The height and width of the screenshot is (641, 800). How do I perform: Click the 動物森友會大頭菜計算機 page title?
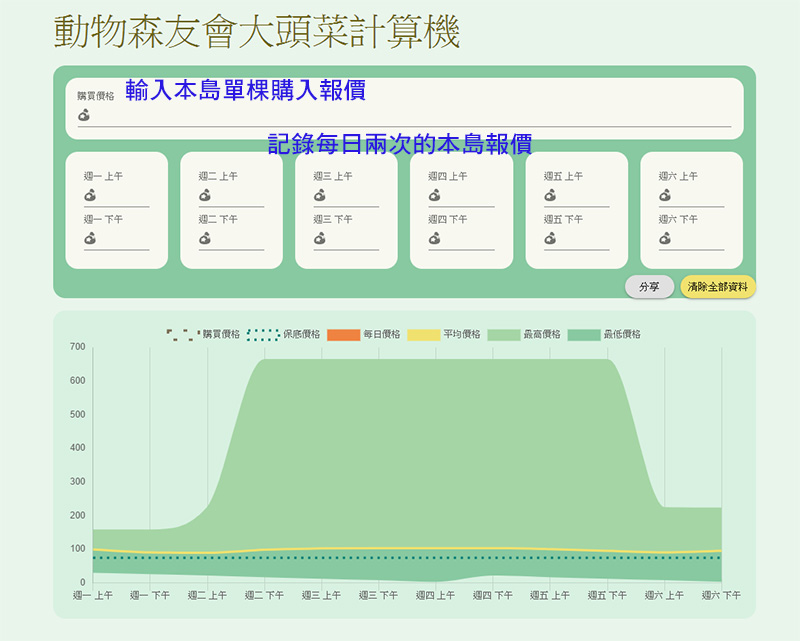tap(257, 32)
